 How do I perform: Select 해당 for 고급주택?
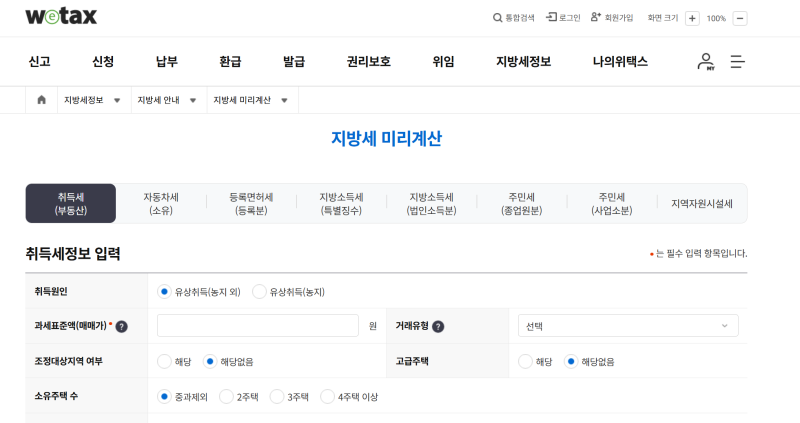525,362
